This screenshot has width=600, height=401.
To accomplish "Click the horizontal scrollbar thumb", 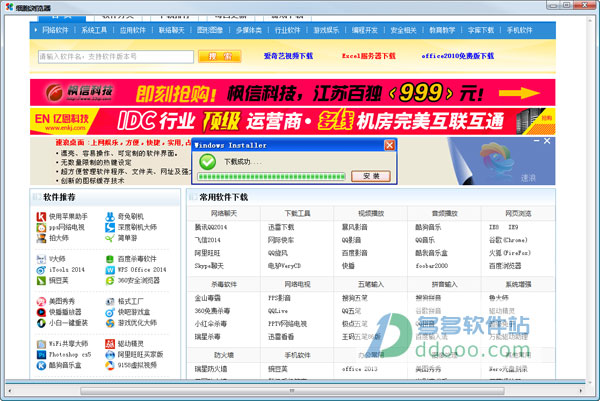I will [292, 391].
